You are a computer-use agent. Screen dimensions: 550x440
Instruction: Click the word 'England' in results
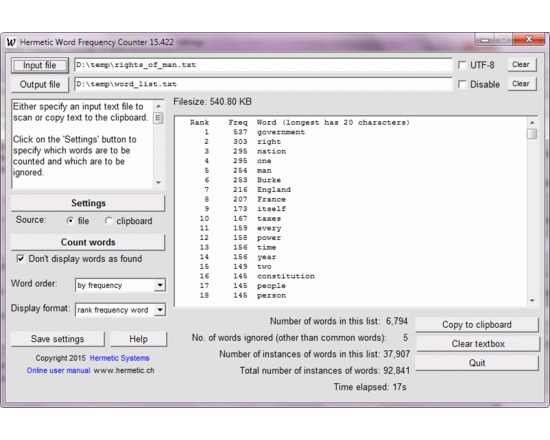[x=274, y=189]
